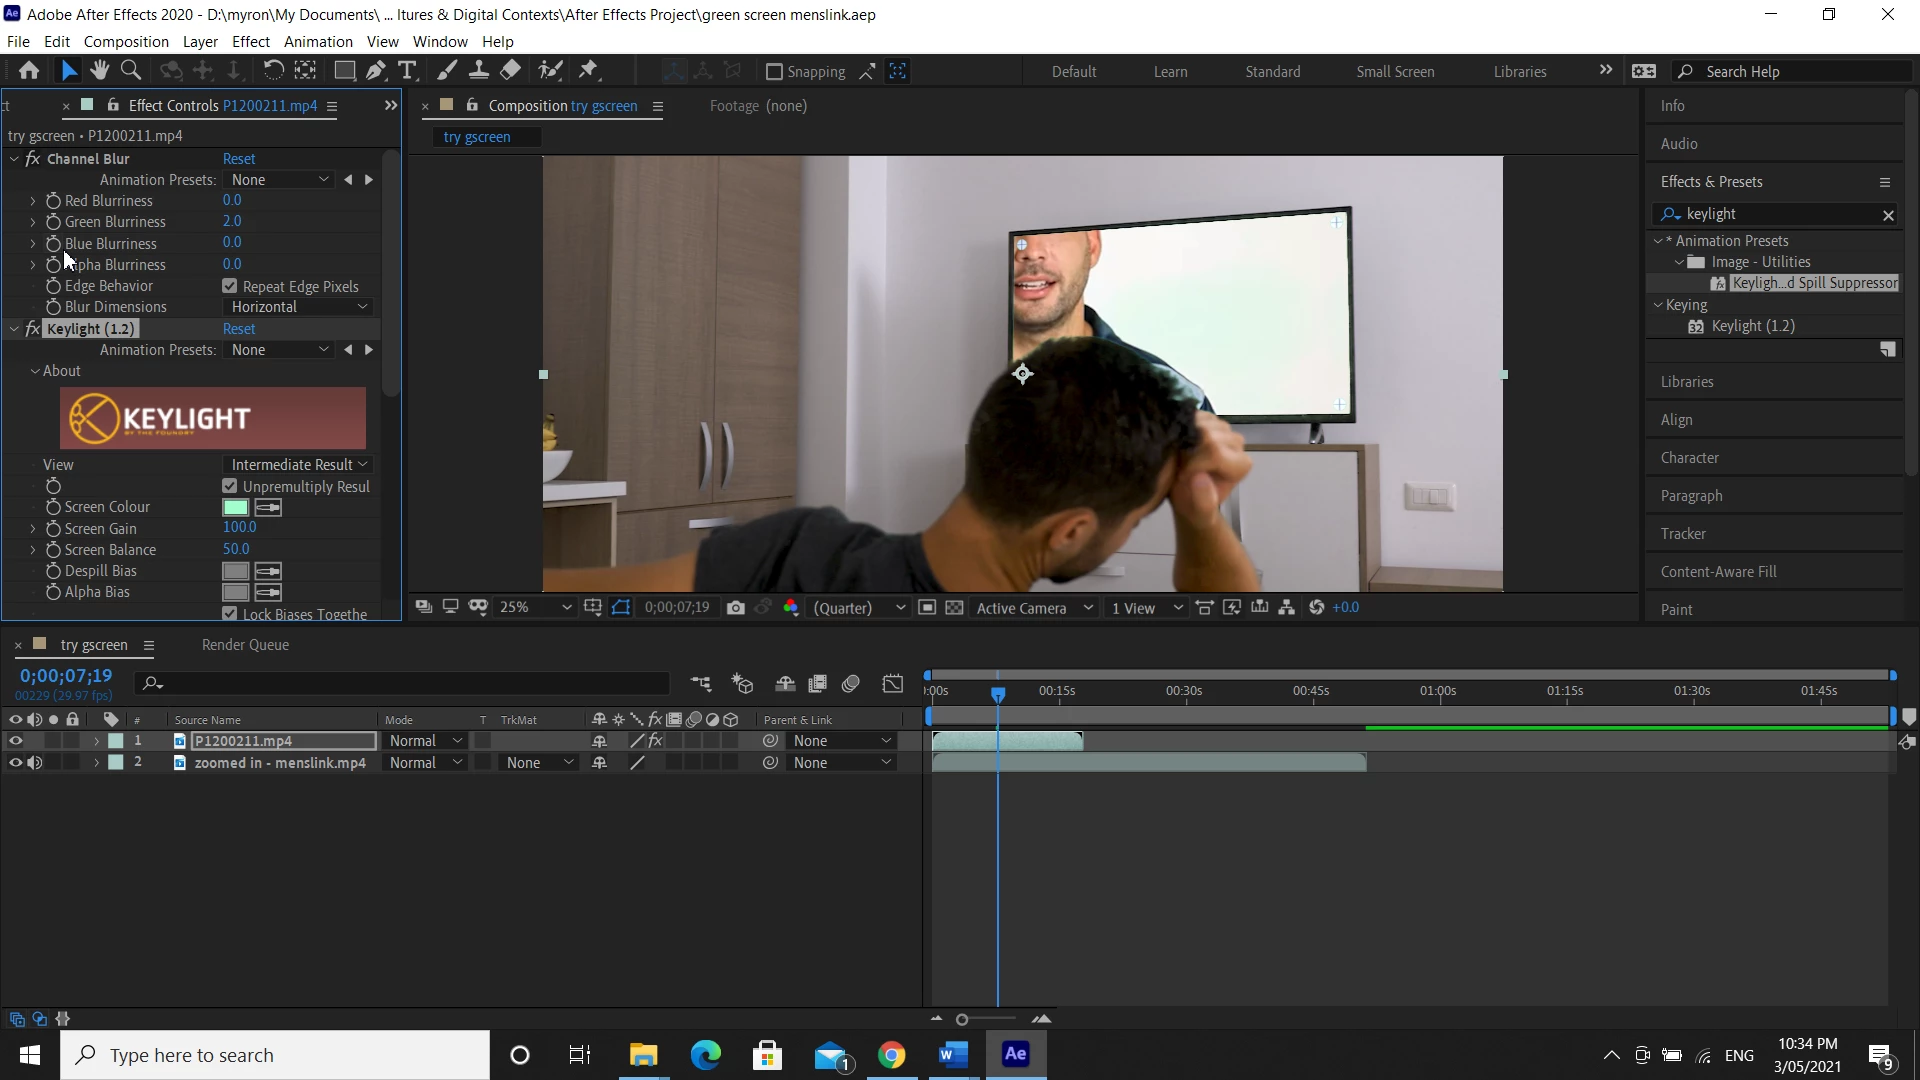Viewport: 1920px width, 1080px height.
Task: Open the Keylight View Intermediate Result dropdown
Action: (x=298, y=465)
